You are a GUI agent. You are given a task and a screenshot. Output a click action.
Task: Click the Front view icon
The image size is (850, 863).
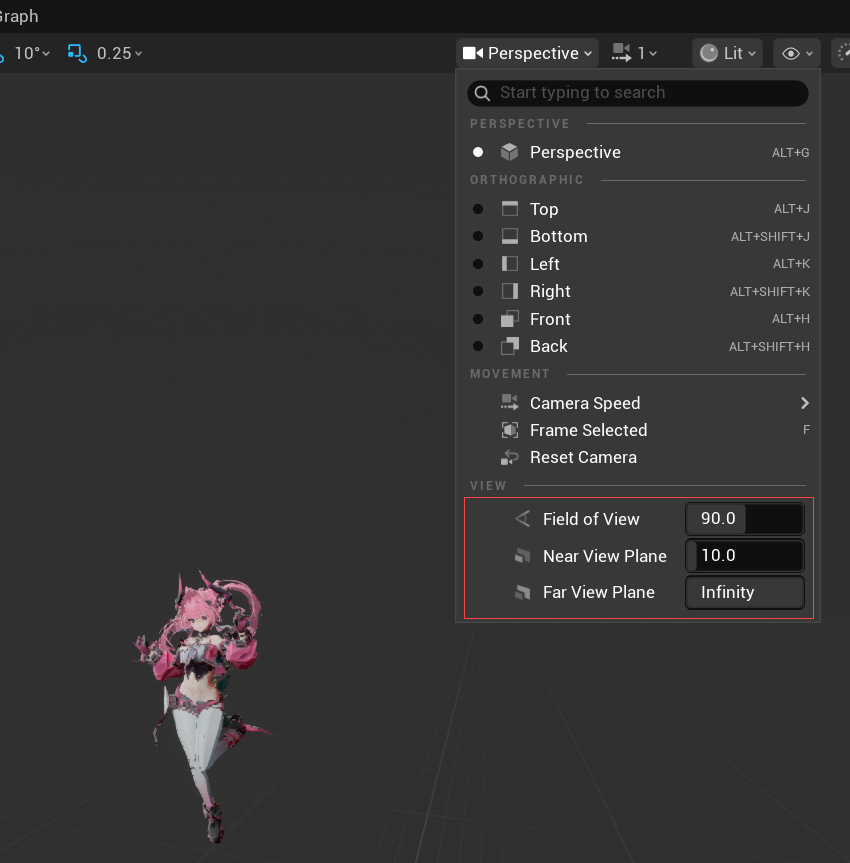coord(510,319)
